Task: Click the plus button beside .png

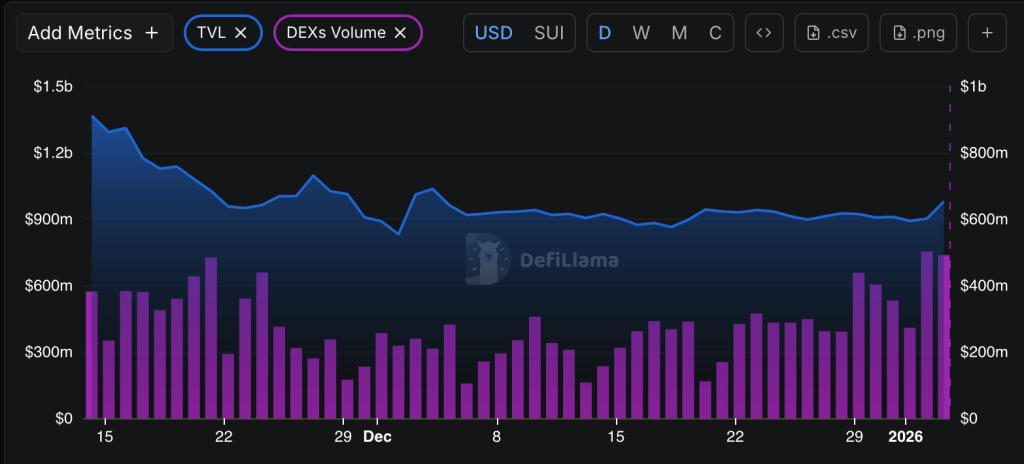Action: coord(987,33)
